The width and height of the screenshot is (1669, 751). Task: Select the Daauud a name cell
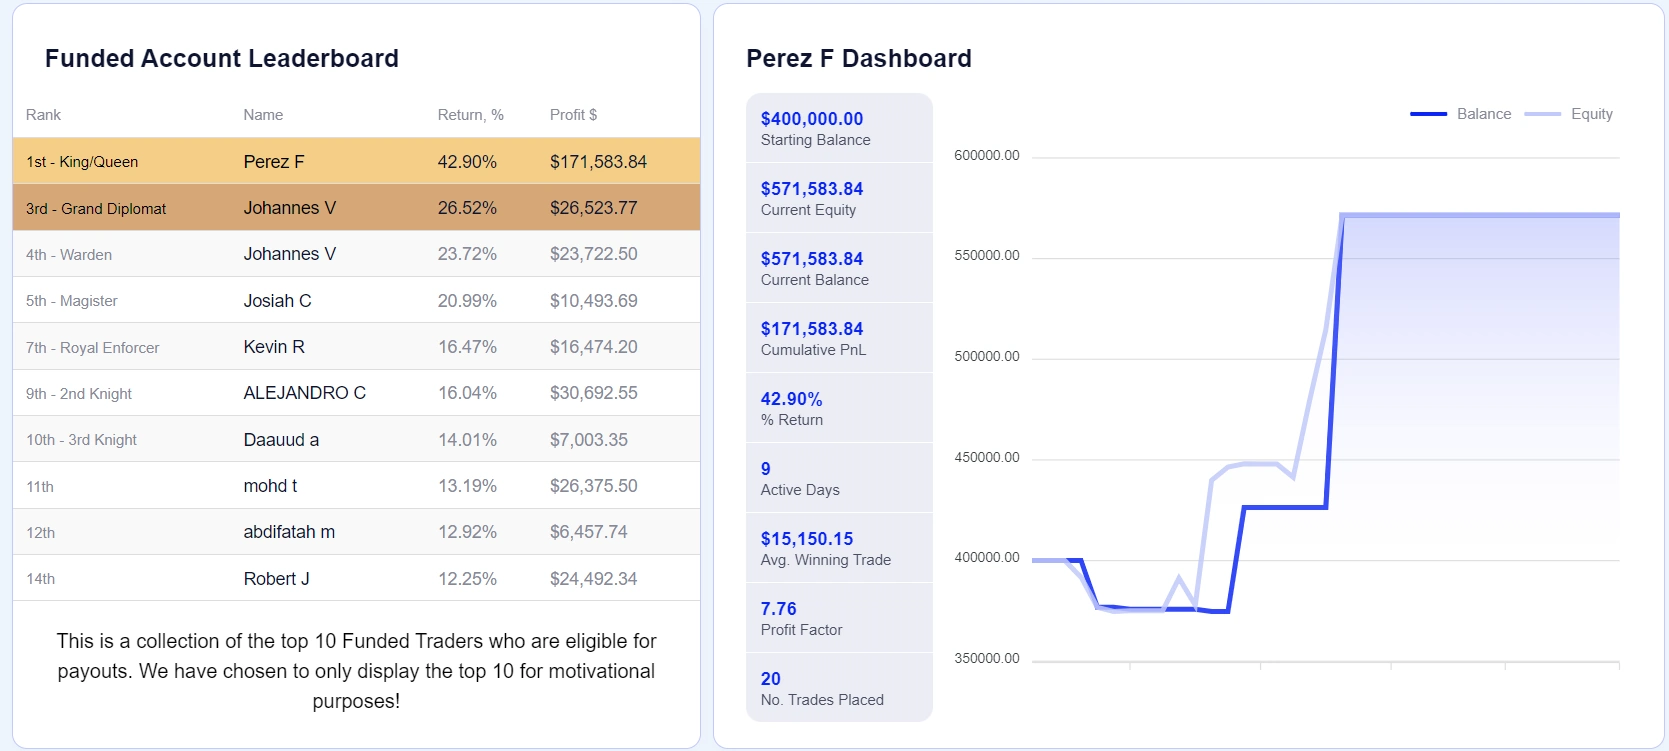pos(281,440)
